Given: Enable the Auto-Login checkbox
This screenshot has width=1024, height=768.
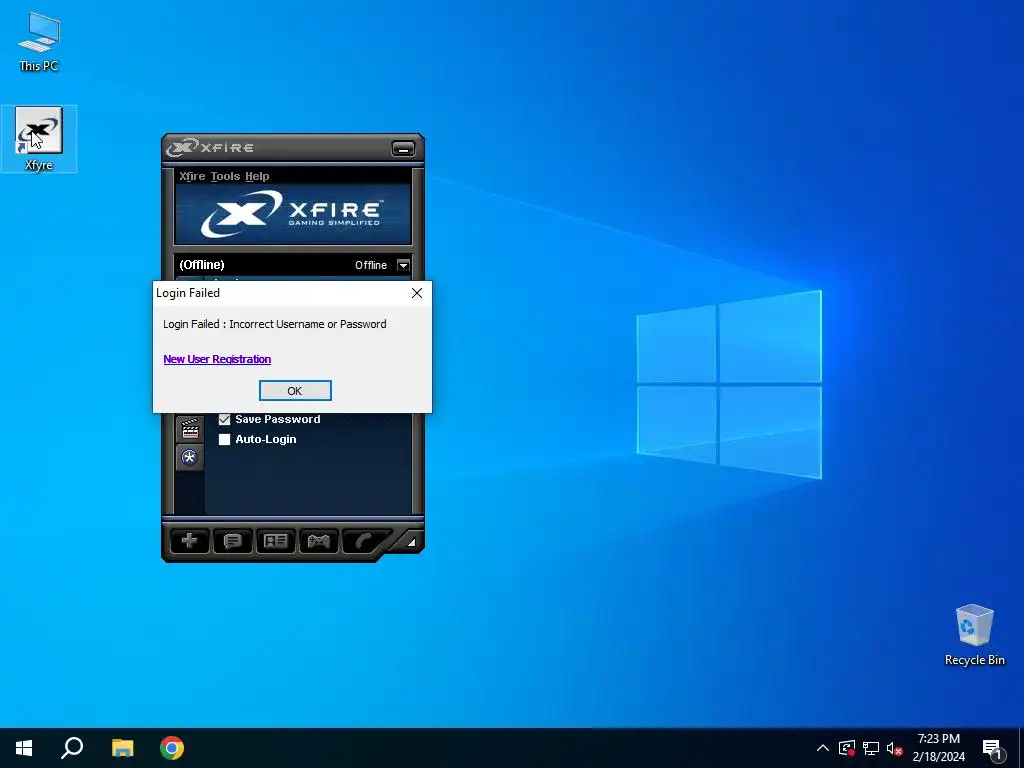Looking at the screenshot, I should click(225, 440).
